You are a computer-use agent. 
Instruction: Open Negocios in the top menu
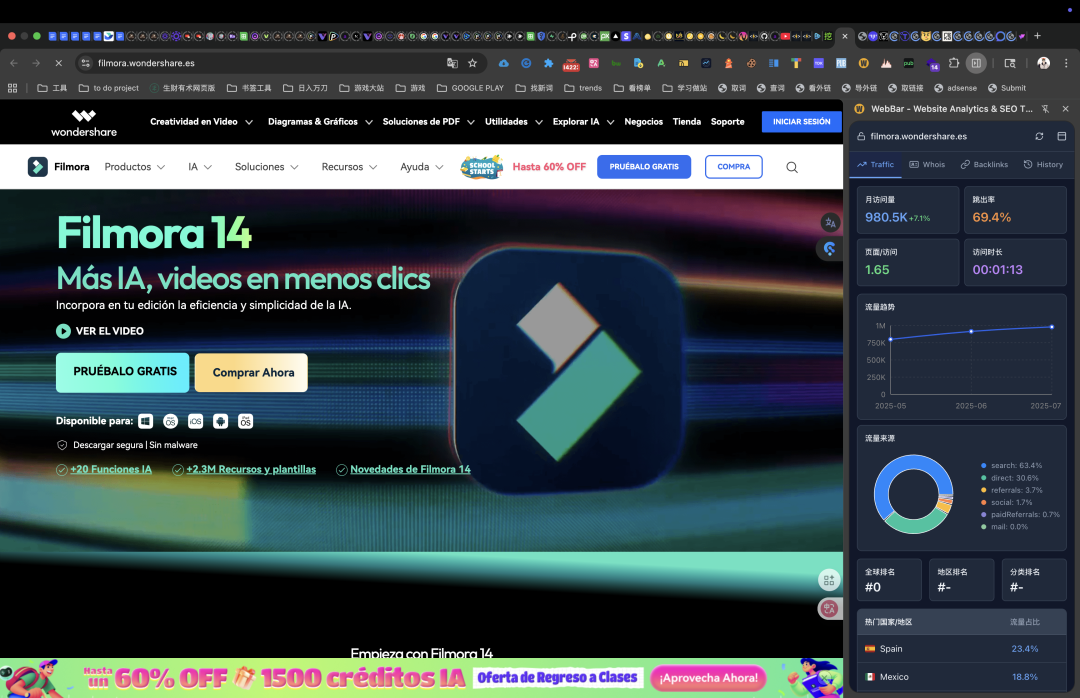643,122
